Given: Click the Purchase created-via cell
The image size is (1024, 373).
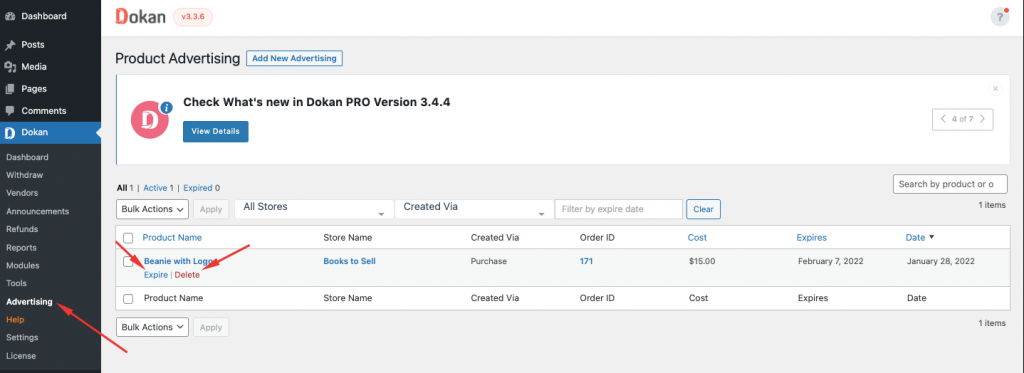Looking at the screenshot, I should click(x=488, y=261).
